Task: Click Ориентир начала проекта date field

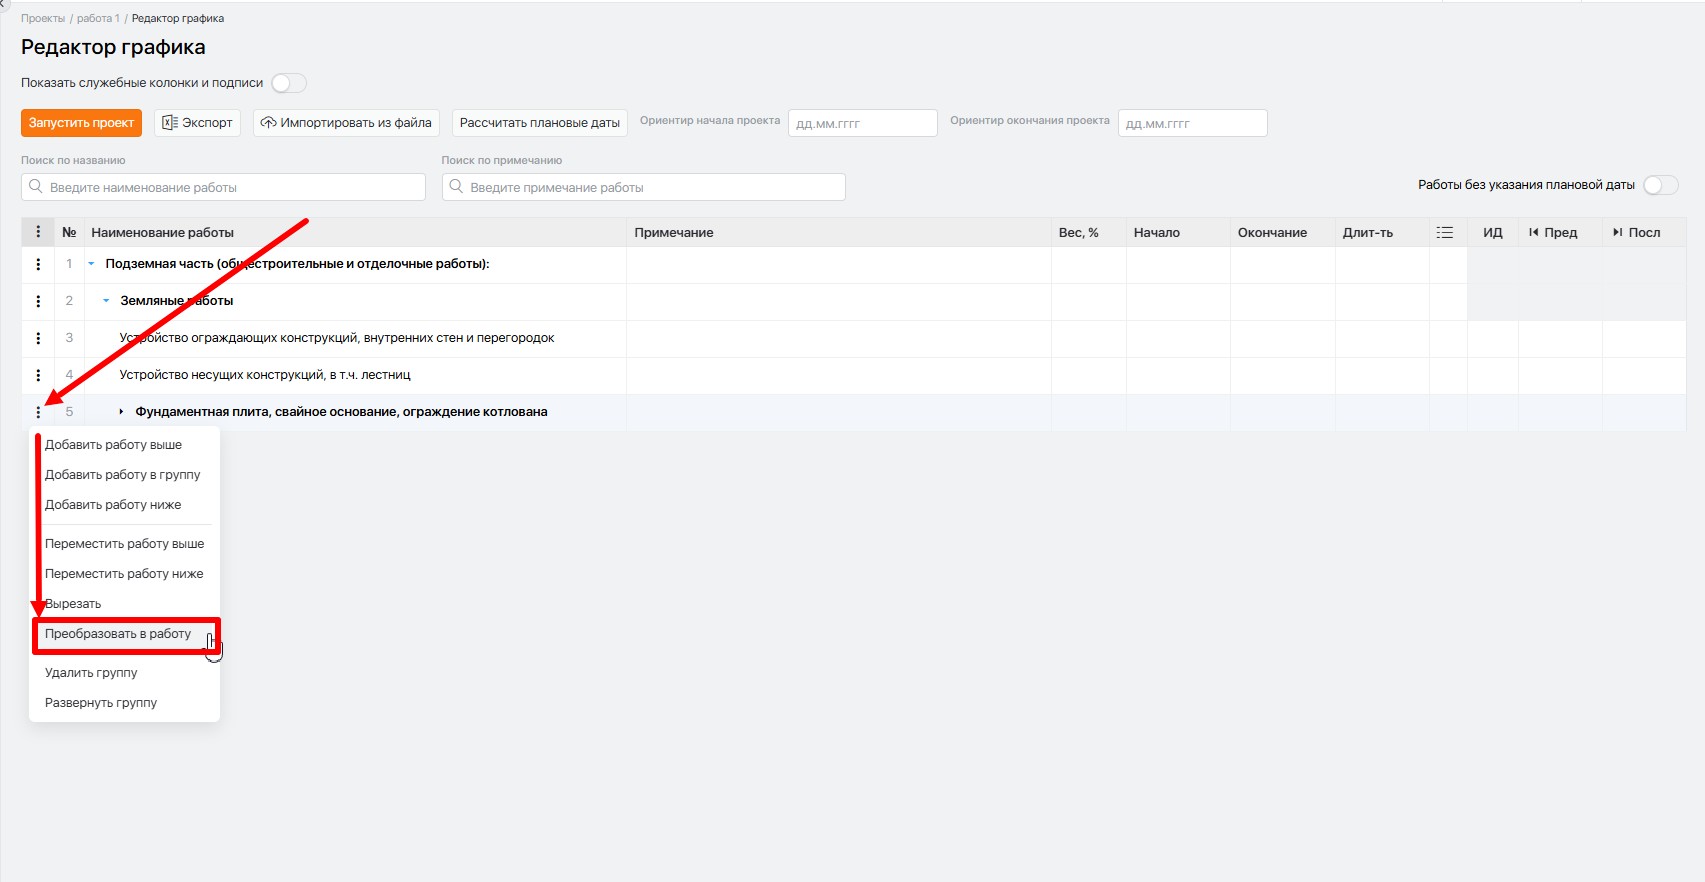Action: 863,123
